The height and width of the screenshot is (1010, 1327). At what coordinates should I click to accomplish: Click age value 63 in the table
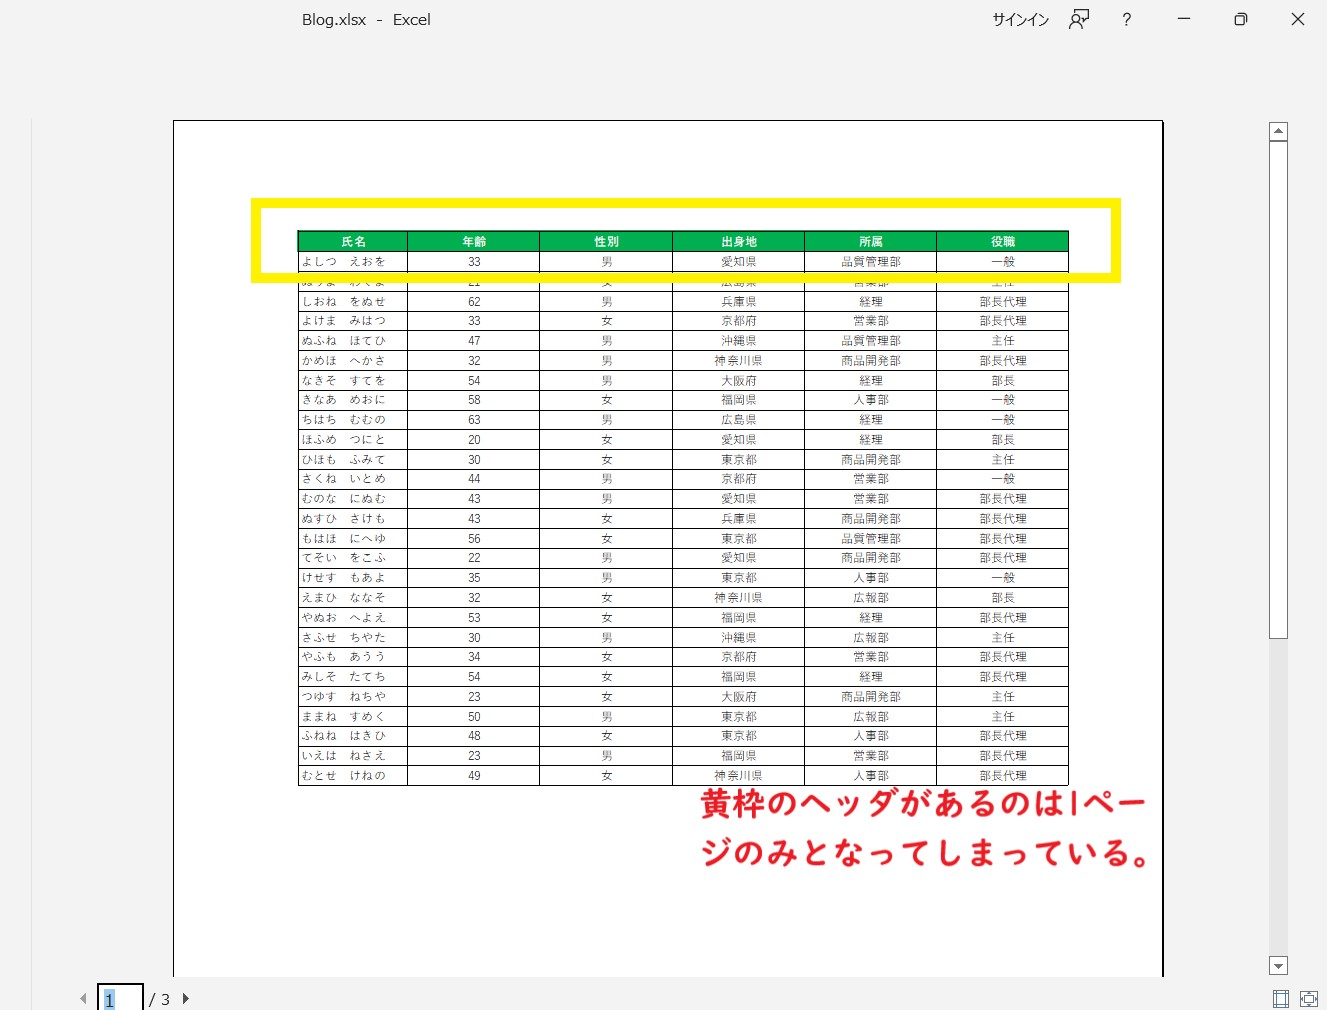point(474,420)
